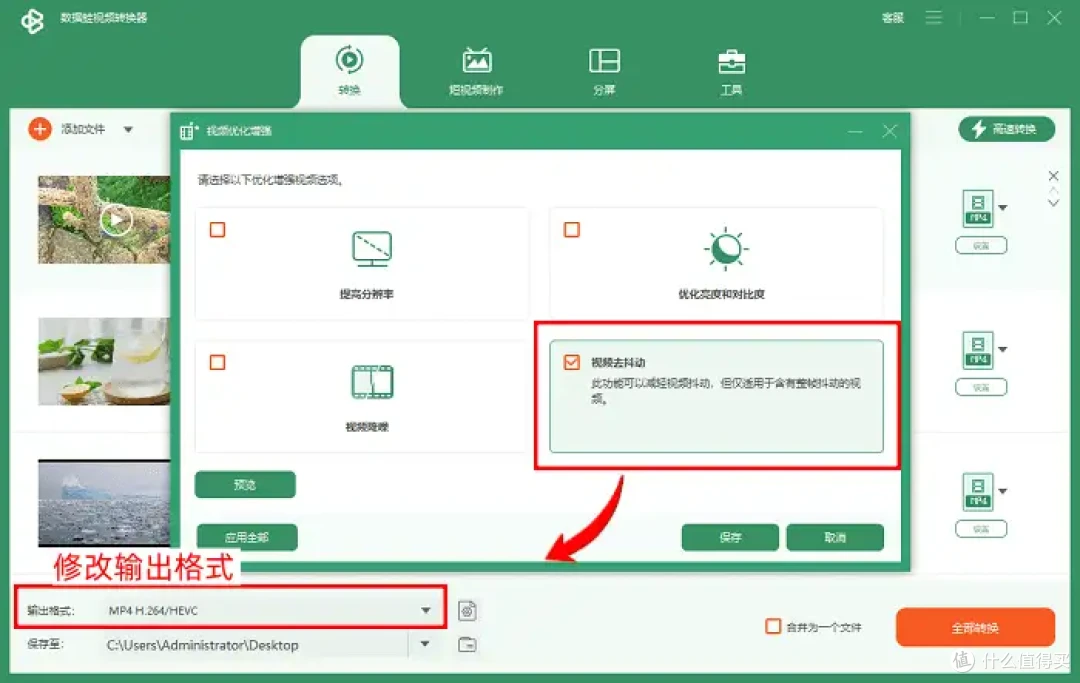Click the 保存 save button
The image size is (1080, 683).
(730, 537)
